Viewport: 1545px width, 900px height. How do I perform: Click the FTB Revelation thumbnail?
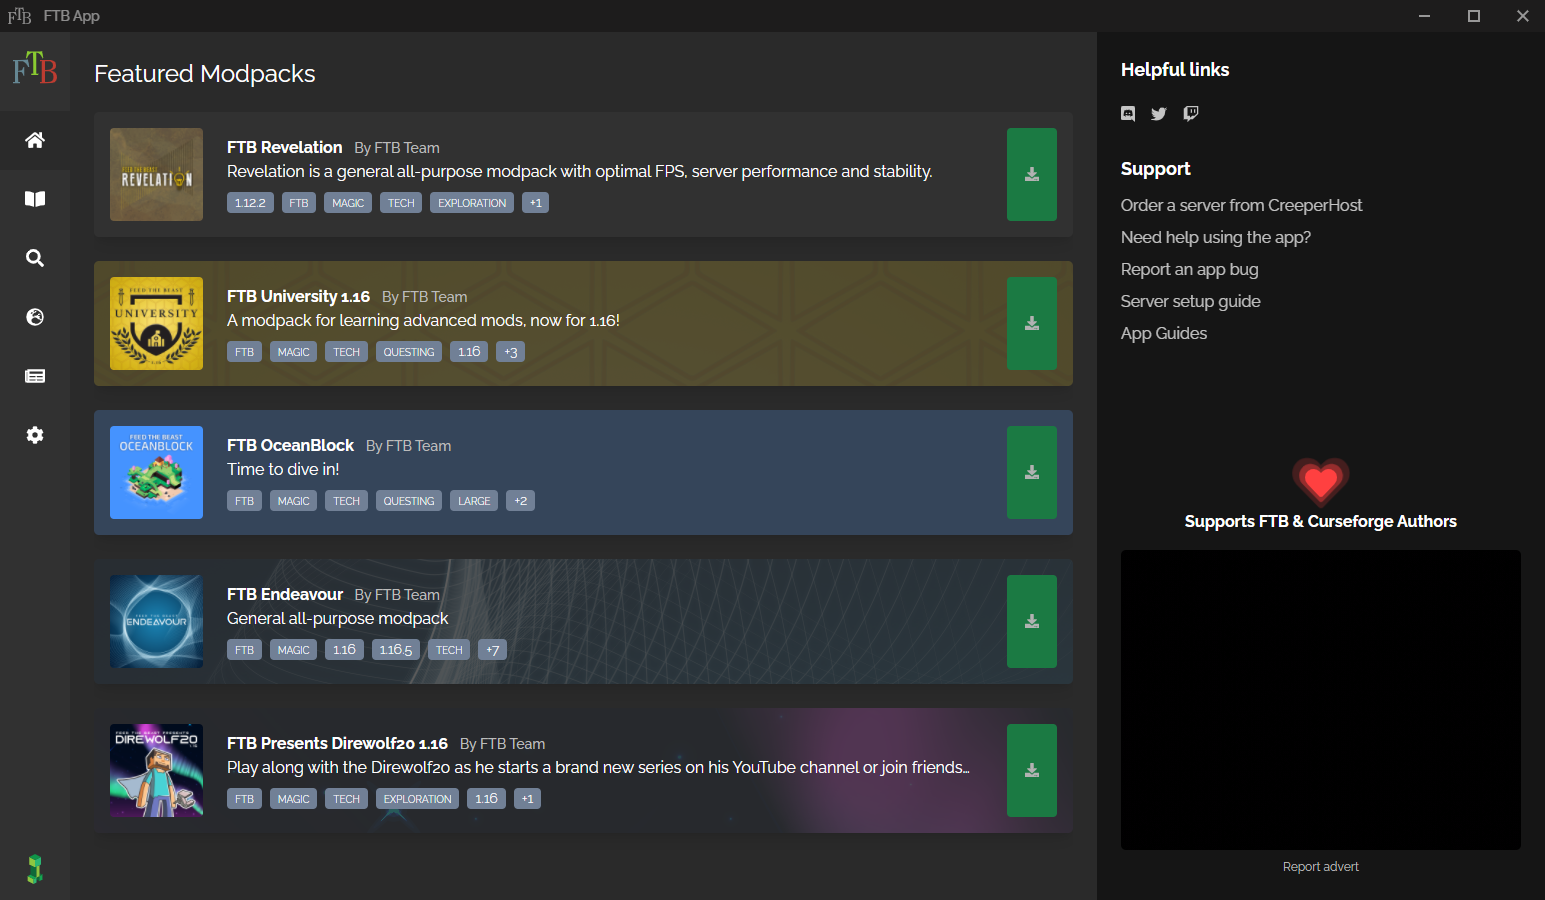click(x=156, y=174)
